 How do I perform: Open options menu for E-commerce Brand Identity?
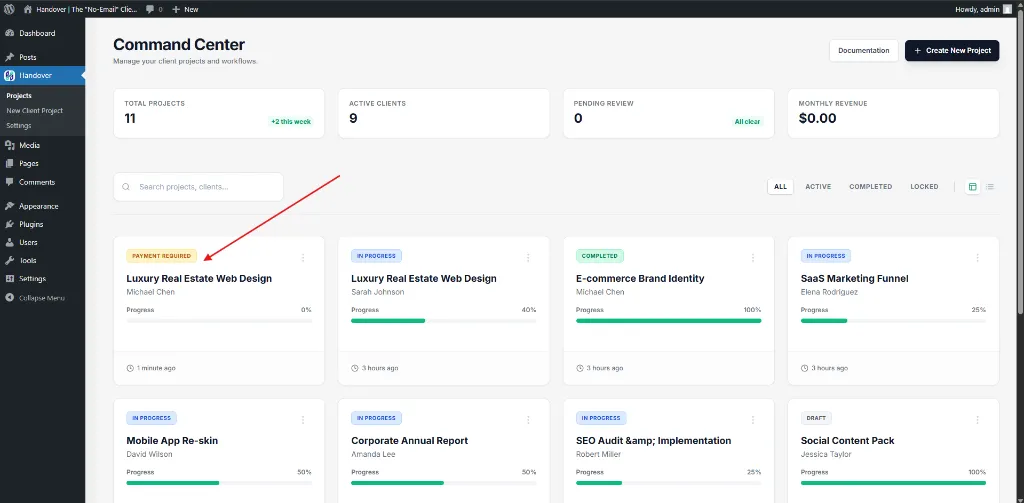753,257
